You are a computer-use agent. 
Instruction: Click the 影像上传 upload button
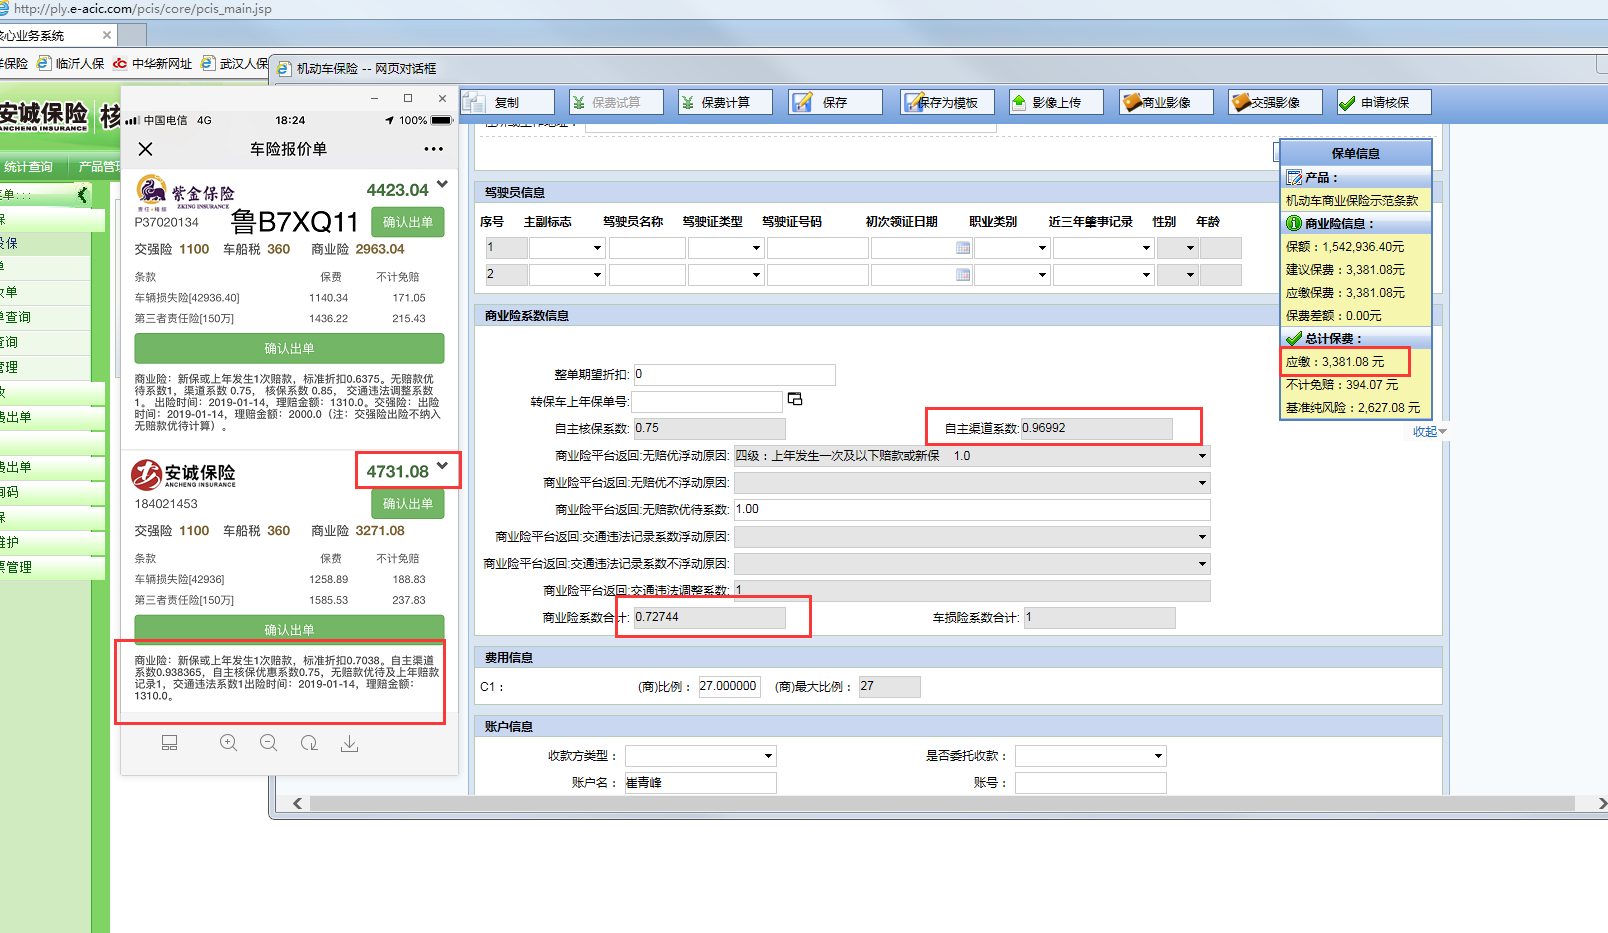point(1056,102)
